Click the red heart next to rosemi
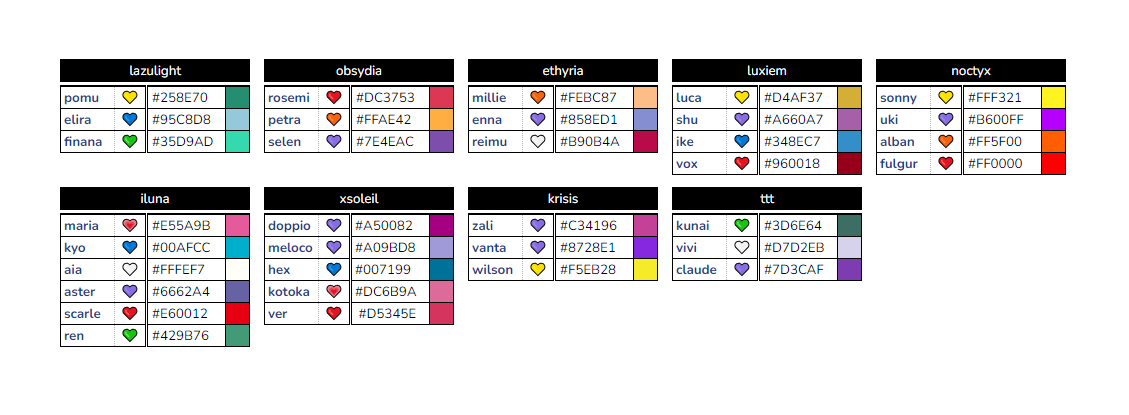This screenshot has width=1129, height=415. (x=333, y=97)
